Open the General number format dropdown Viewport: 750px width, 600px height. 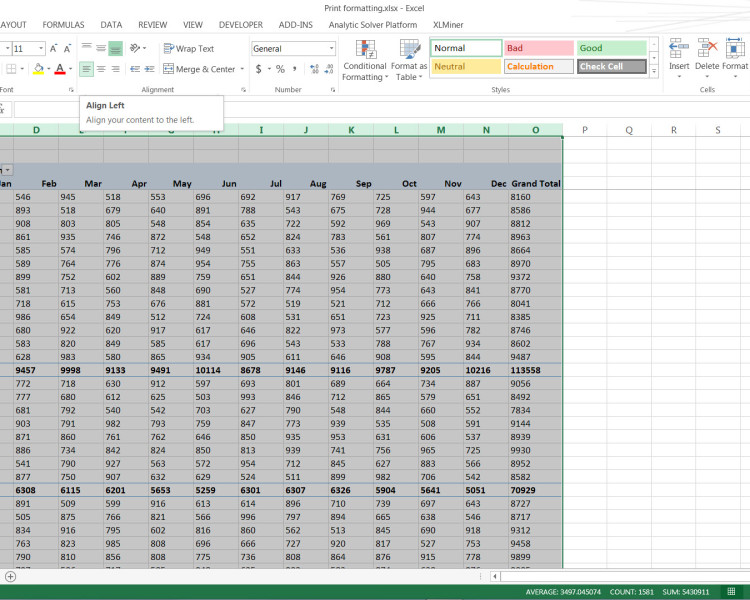(x=332, y=48)
